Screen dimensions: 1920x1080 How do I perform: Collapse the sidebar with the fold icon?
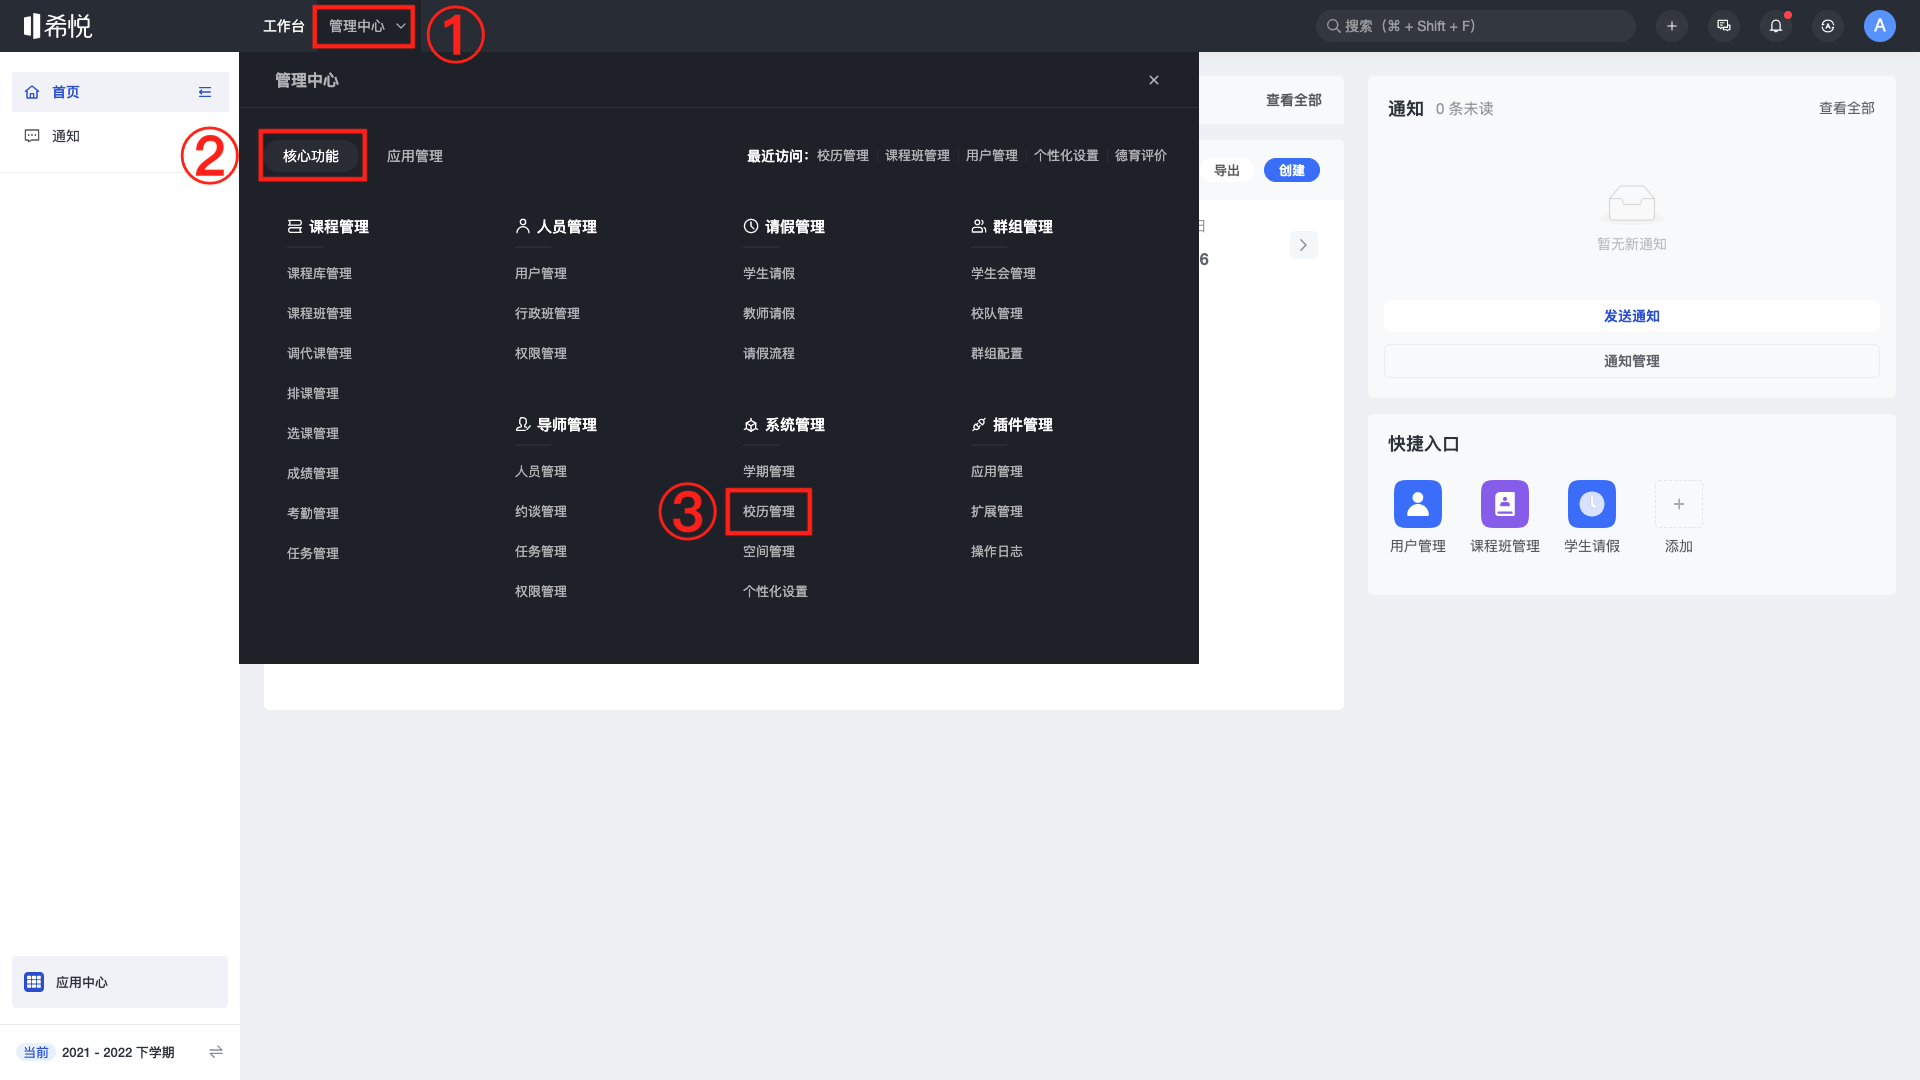[205, 92]
